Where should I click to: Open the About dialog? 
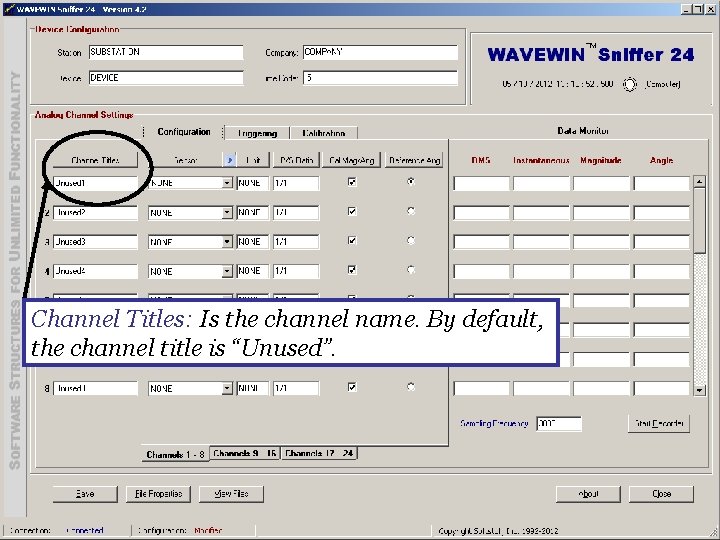point(588,494)
